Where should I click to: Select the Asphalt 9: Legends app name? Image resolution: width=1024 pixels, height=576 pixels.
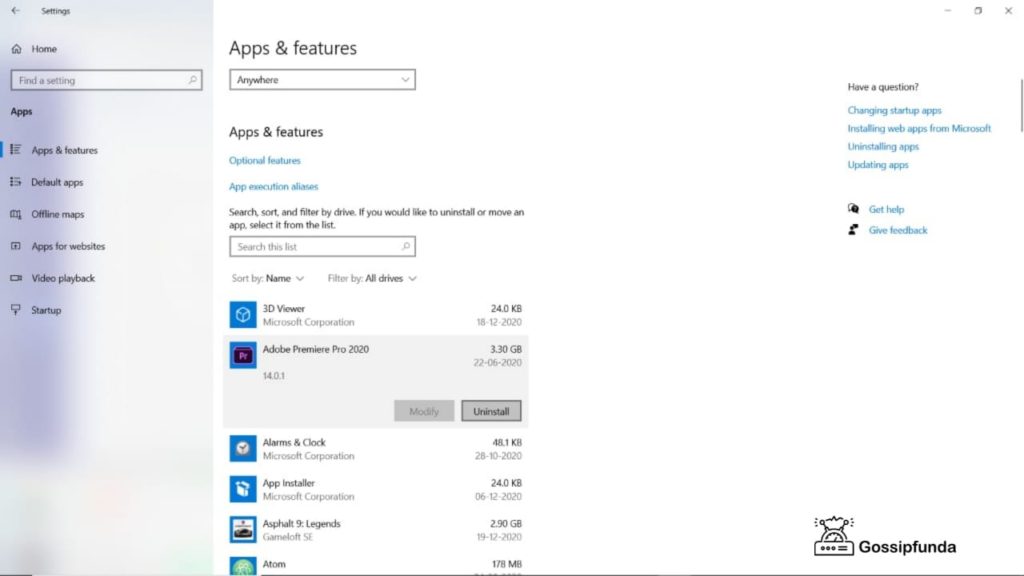[301, 524]
